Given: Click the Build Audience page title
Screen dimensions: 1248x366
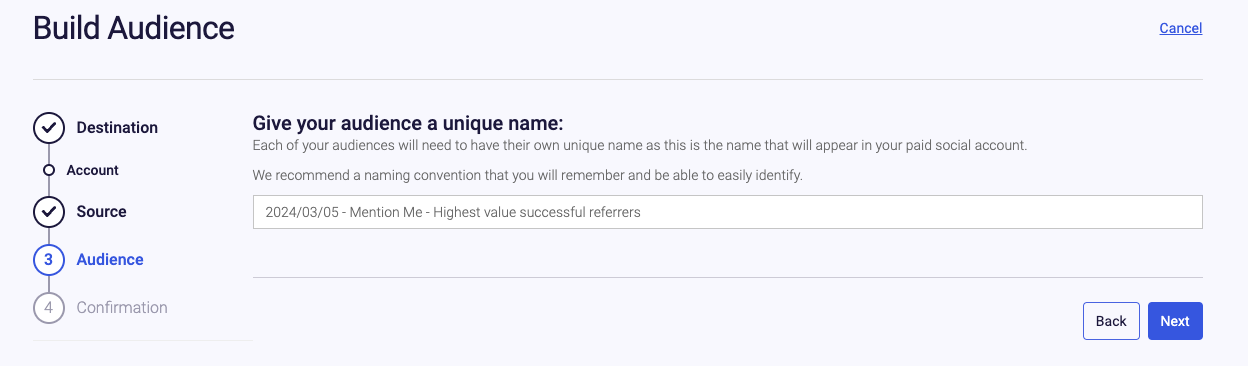Looking at the screenshot, I should [x=134, y=28].
